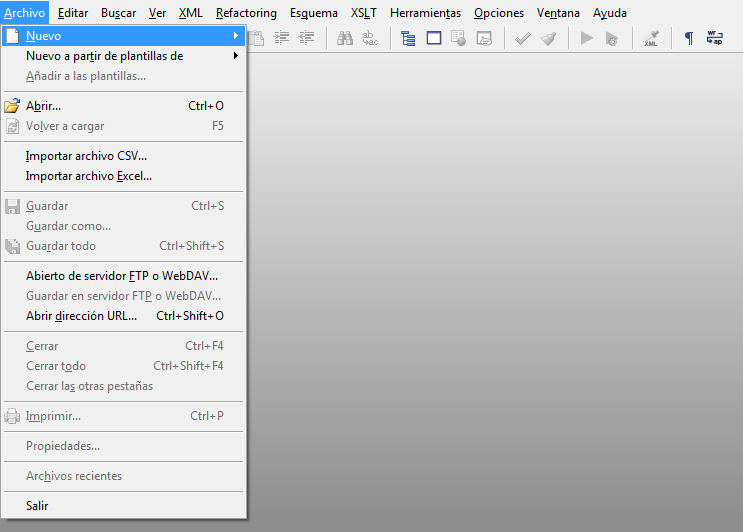
Task: Click the Cerrar menu entry
Action: coord(123,346)
